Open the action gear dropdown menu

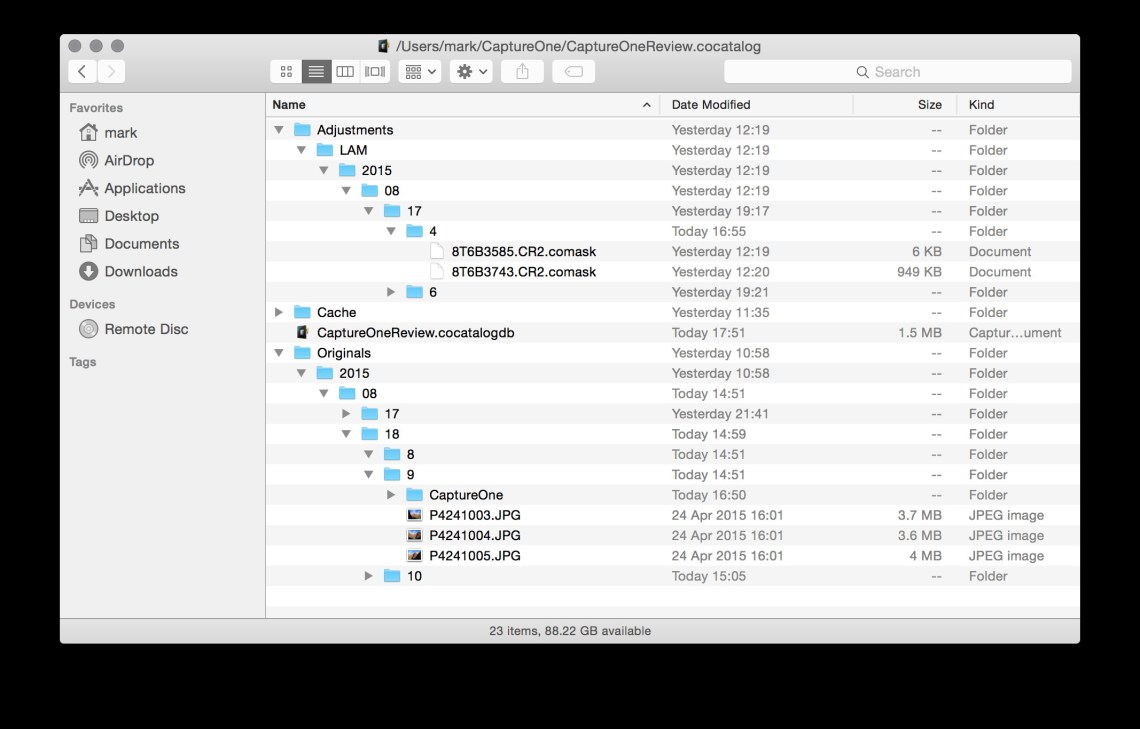[x=470, y=71]
